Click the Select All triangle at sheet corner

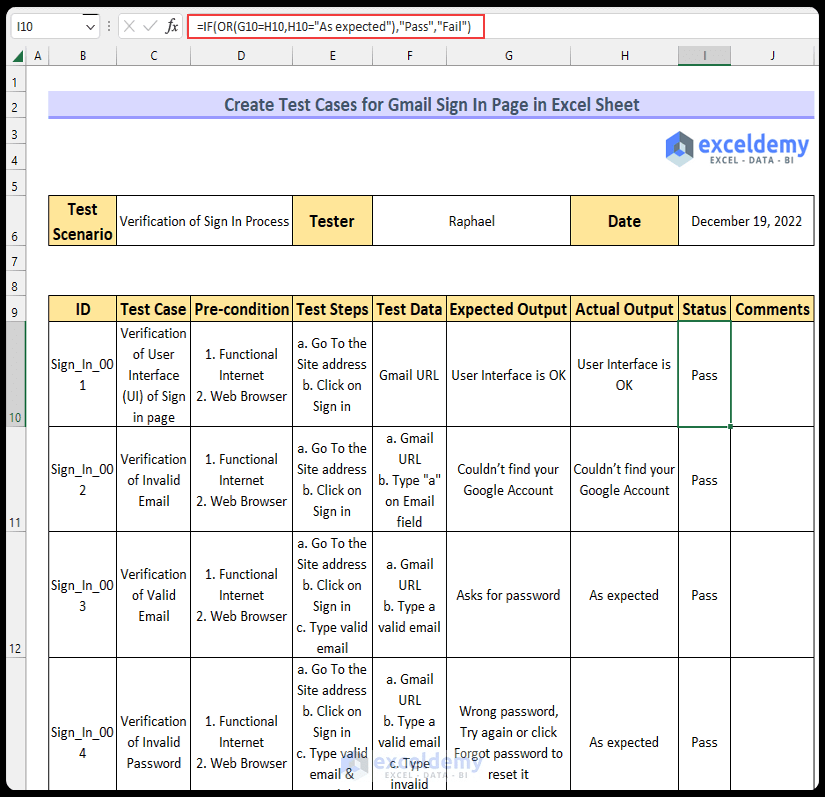click(20, 55)
